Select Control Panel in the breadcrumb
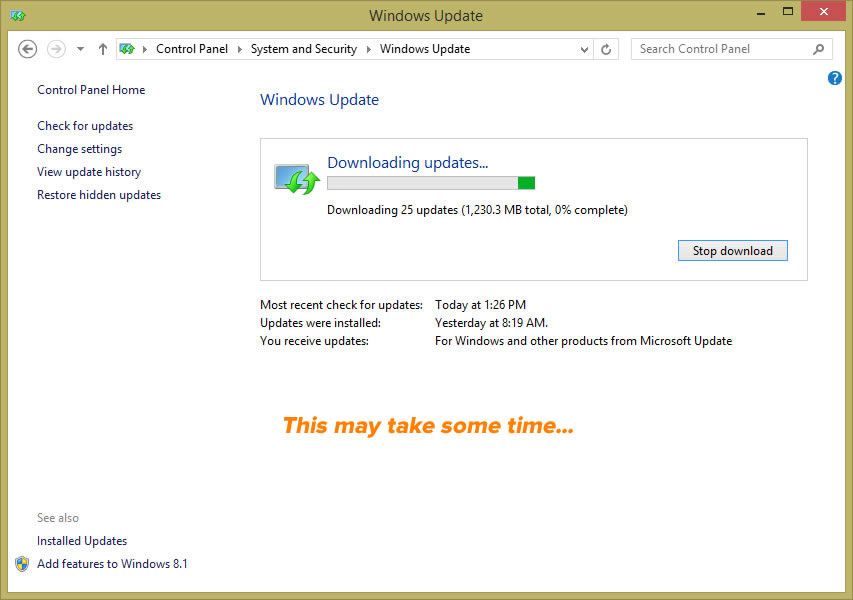853x600 pixels. 192,49
